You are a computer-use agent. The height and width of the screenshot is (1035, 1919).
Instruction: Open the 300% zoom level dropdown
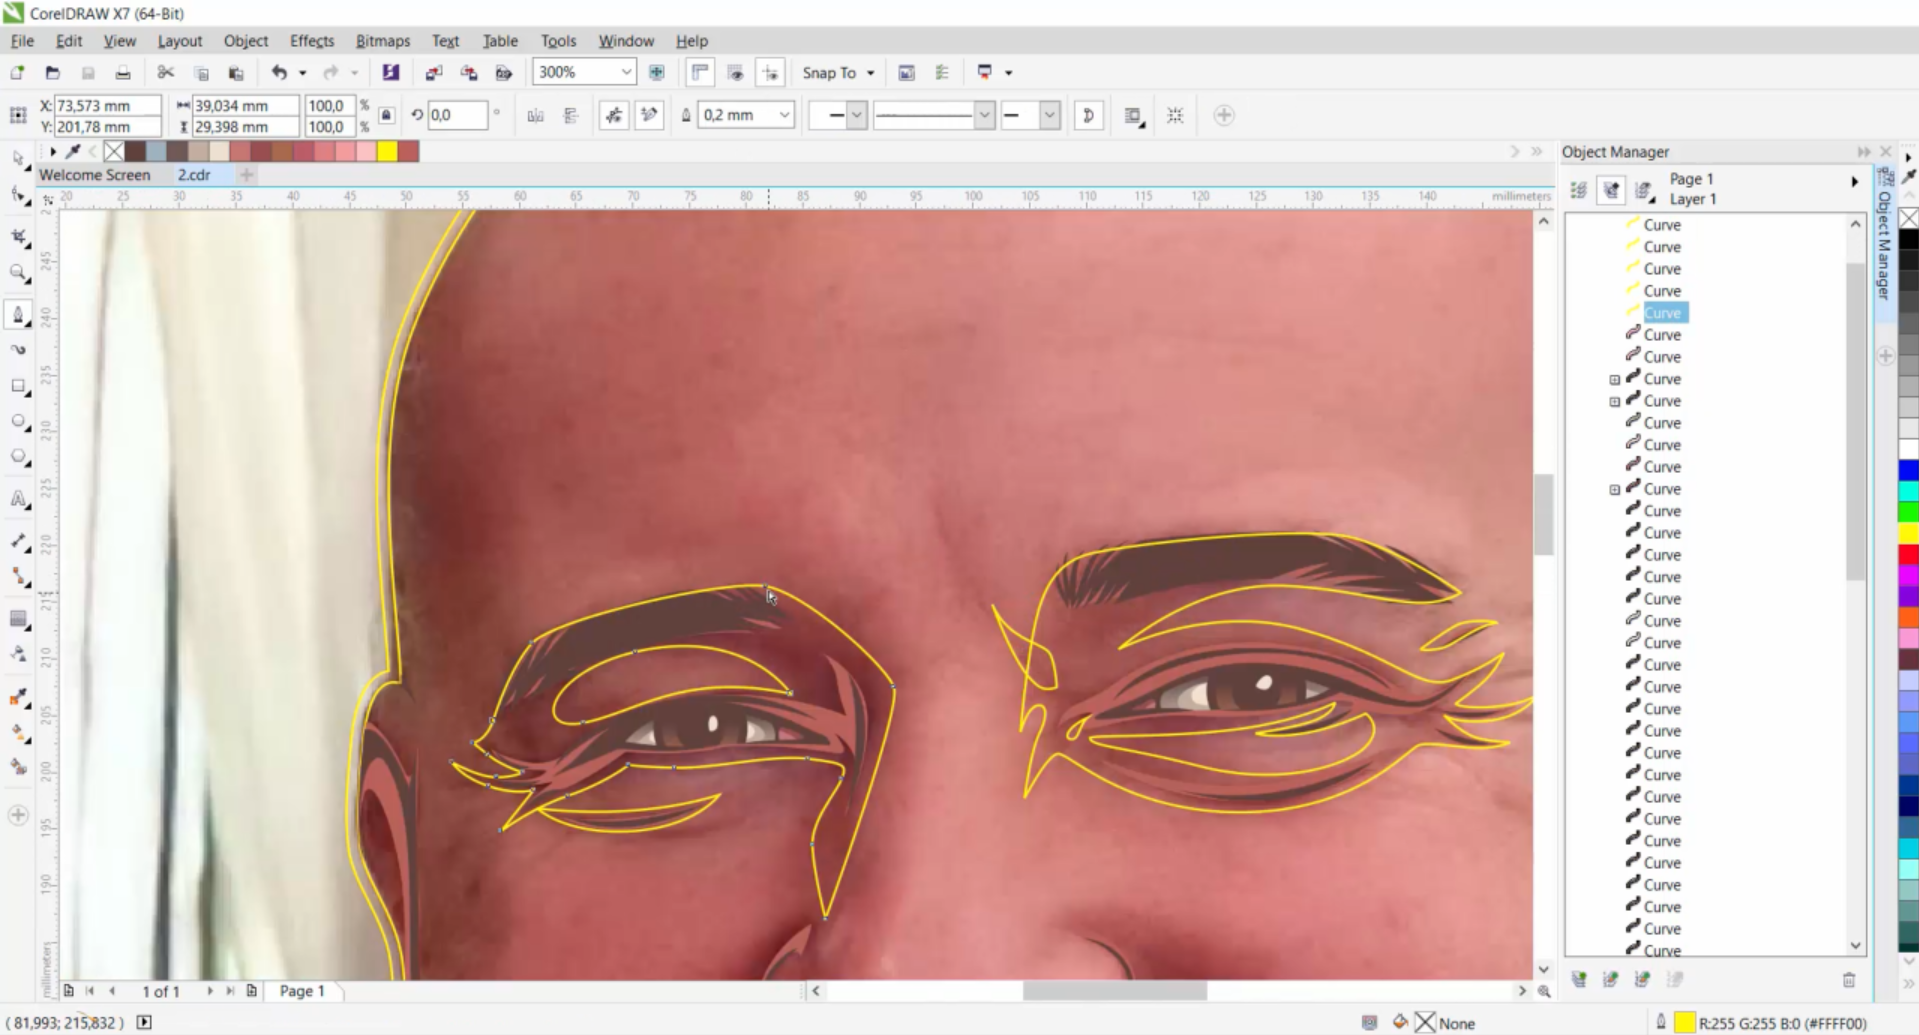pyautogui.click(x=626, y=72)
